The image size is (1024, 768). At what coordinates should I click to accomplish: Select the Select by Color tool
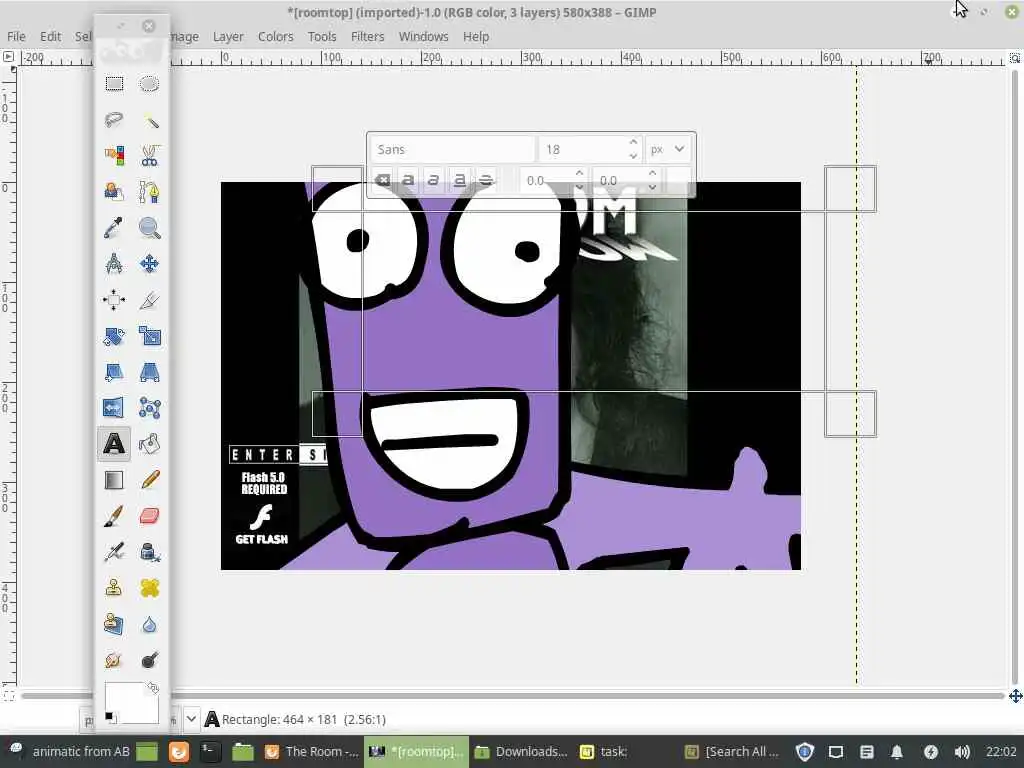click(x=114, y=156)
